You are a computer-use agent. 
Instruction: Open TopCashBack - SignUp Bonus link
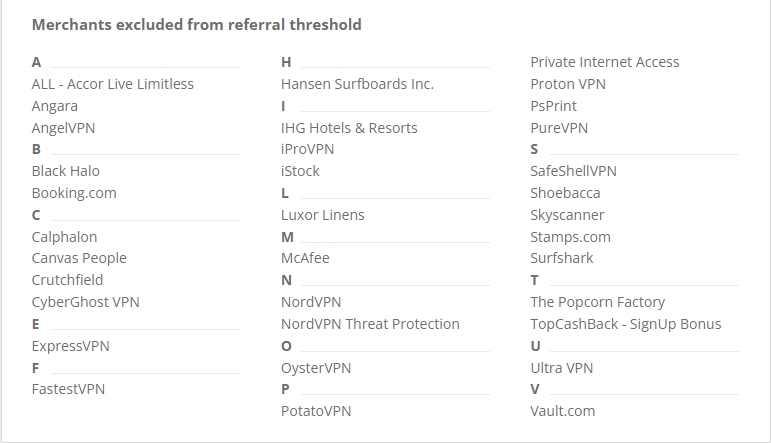click(x=625, y=324)
